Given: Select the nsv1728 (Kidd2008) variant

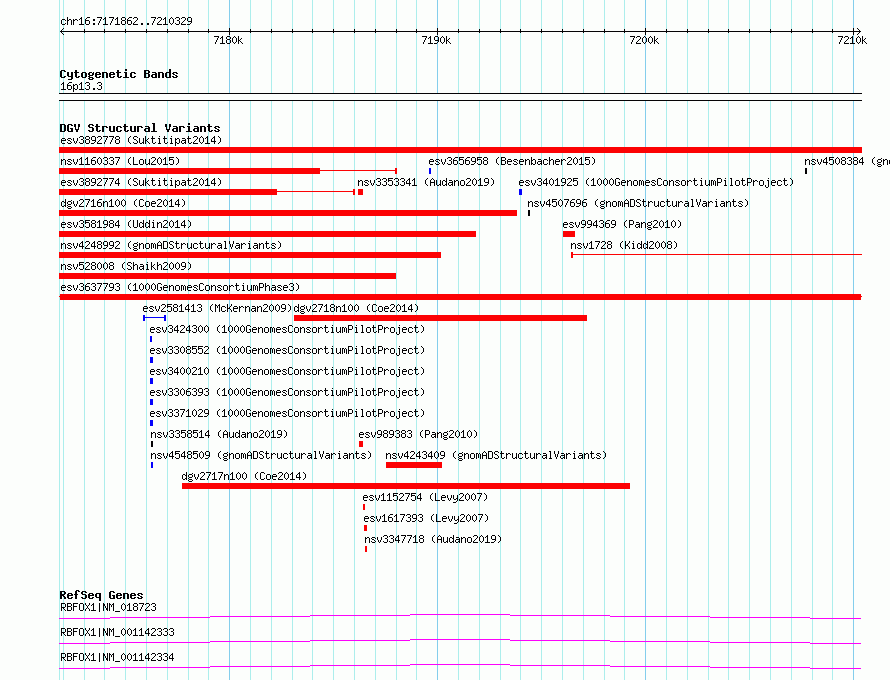Looking at the screenshot, I should pyautogui.click(x=624, y=245).
